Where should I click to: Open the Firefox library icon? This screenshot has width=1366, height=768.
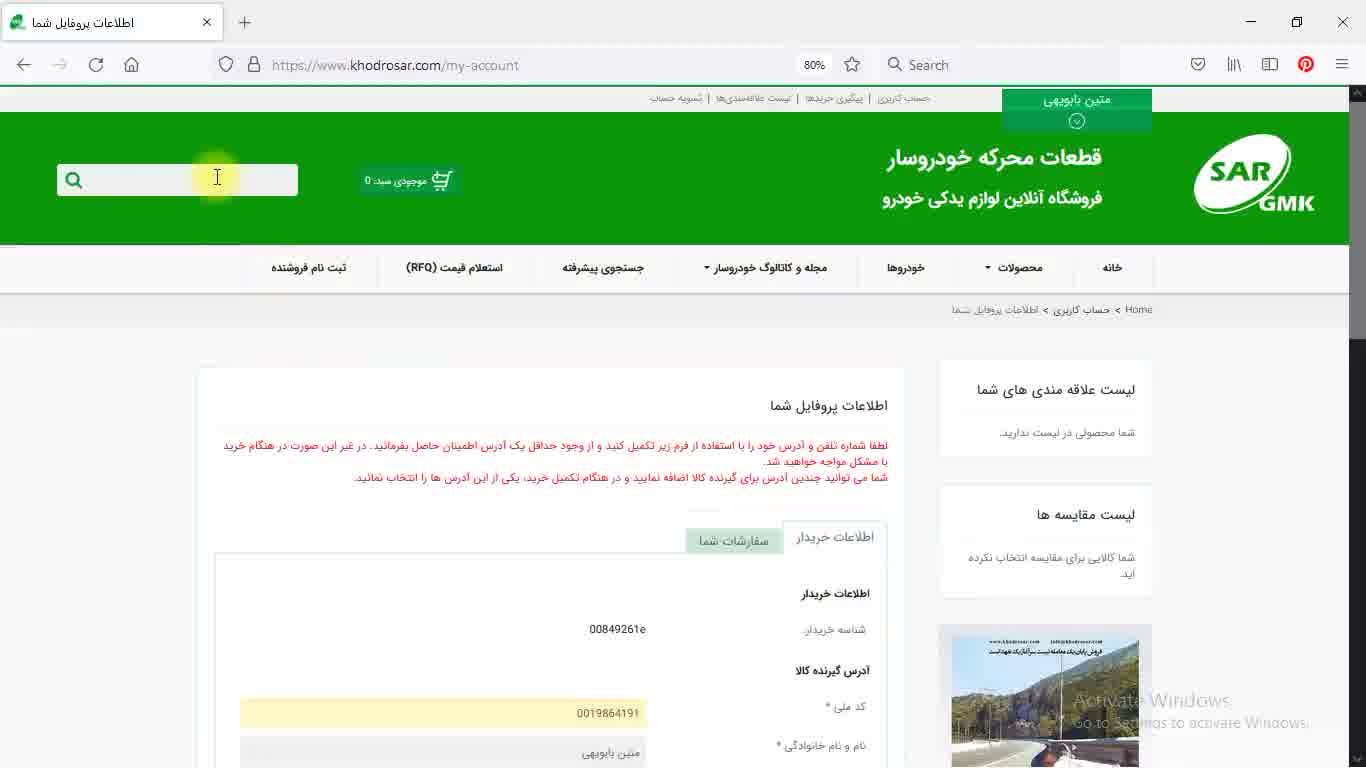[x=1234, y=65]
